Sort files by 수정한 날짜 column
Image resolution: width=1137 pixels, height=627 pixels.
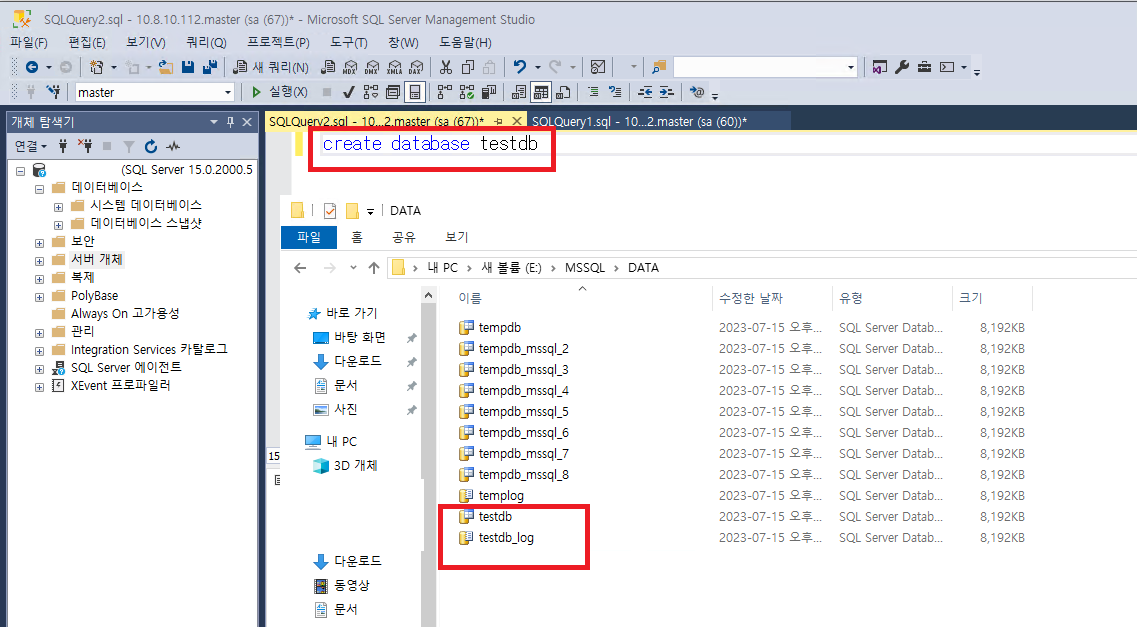[751, 298]
